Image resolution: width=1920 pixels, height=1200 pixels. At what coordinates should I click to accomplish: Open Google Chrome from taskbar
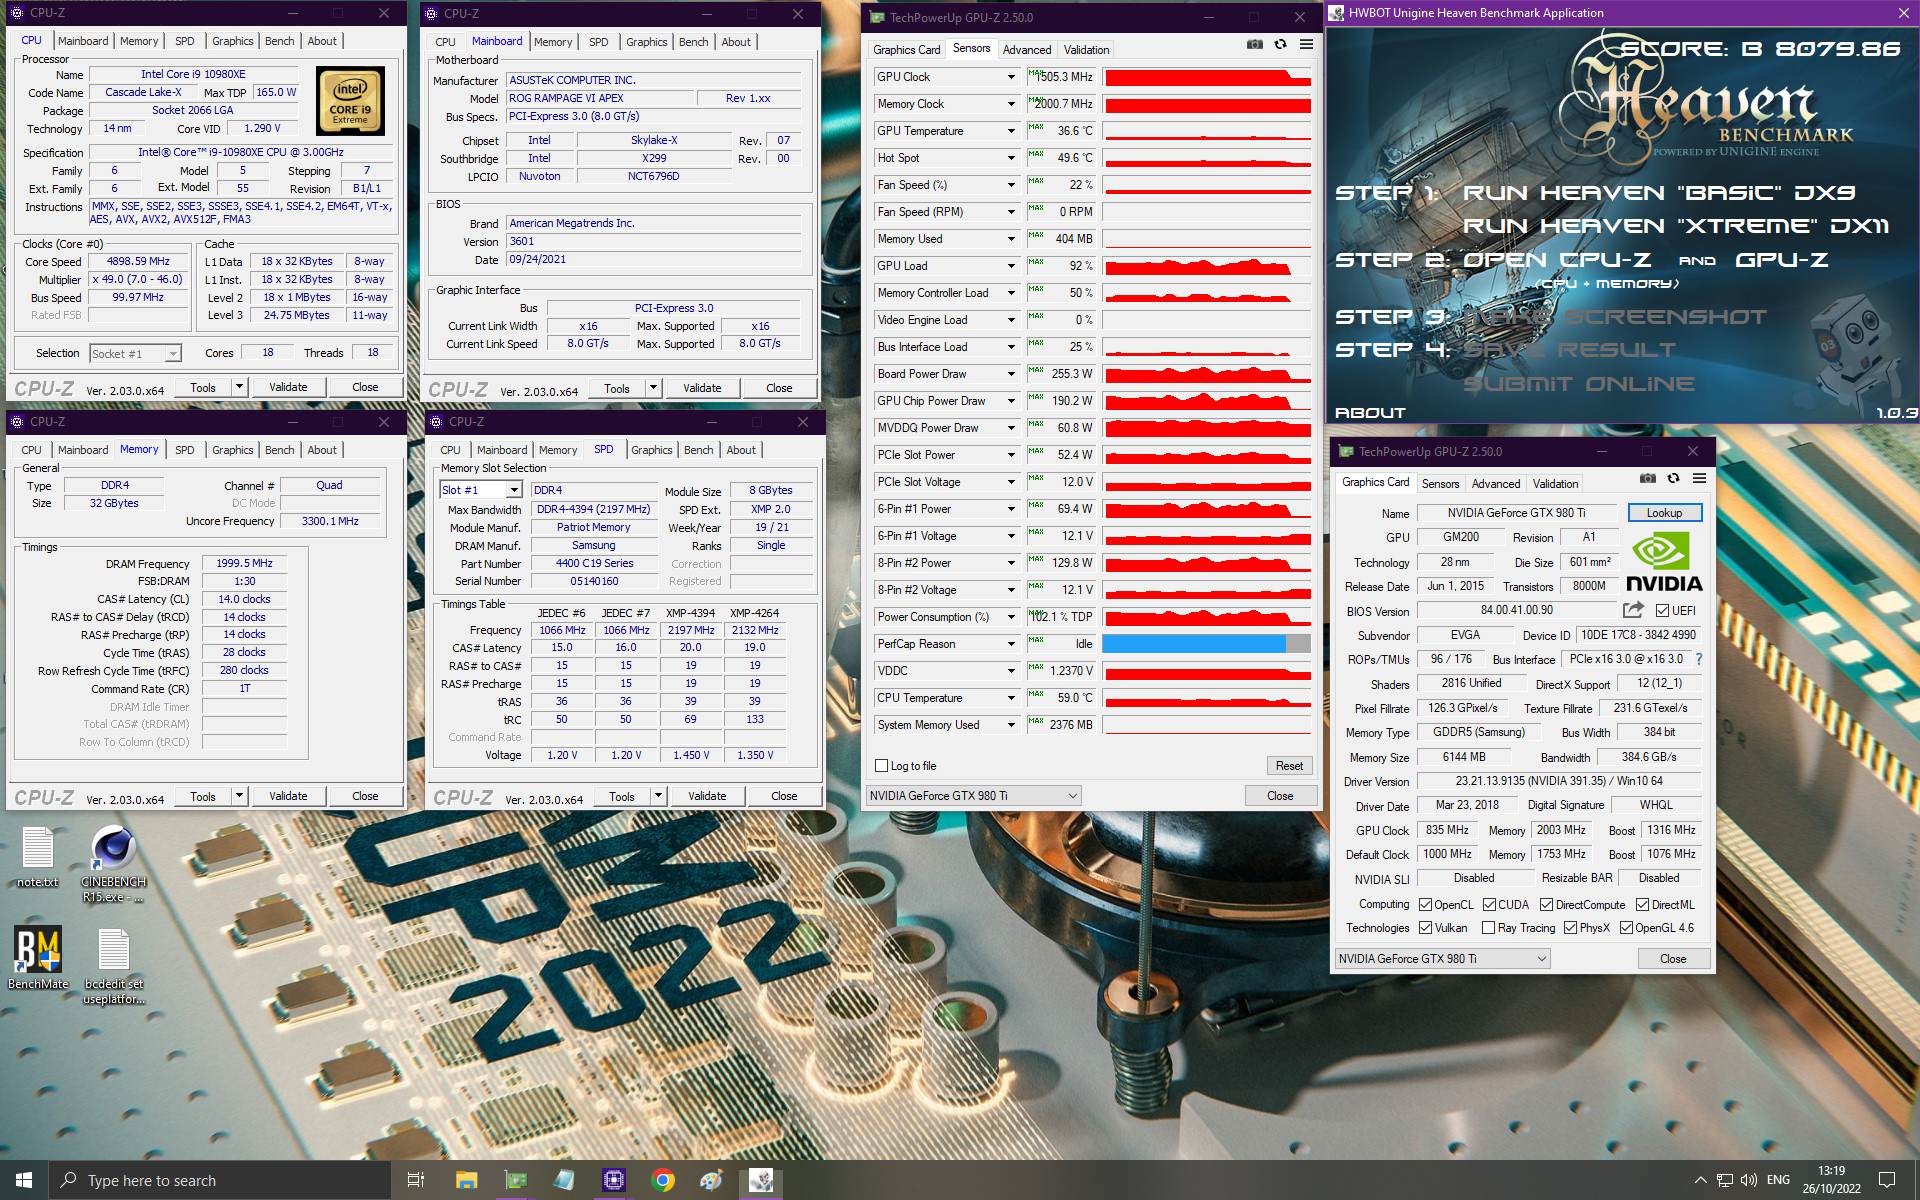(662, 1180)
